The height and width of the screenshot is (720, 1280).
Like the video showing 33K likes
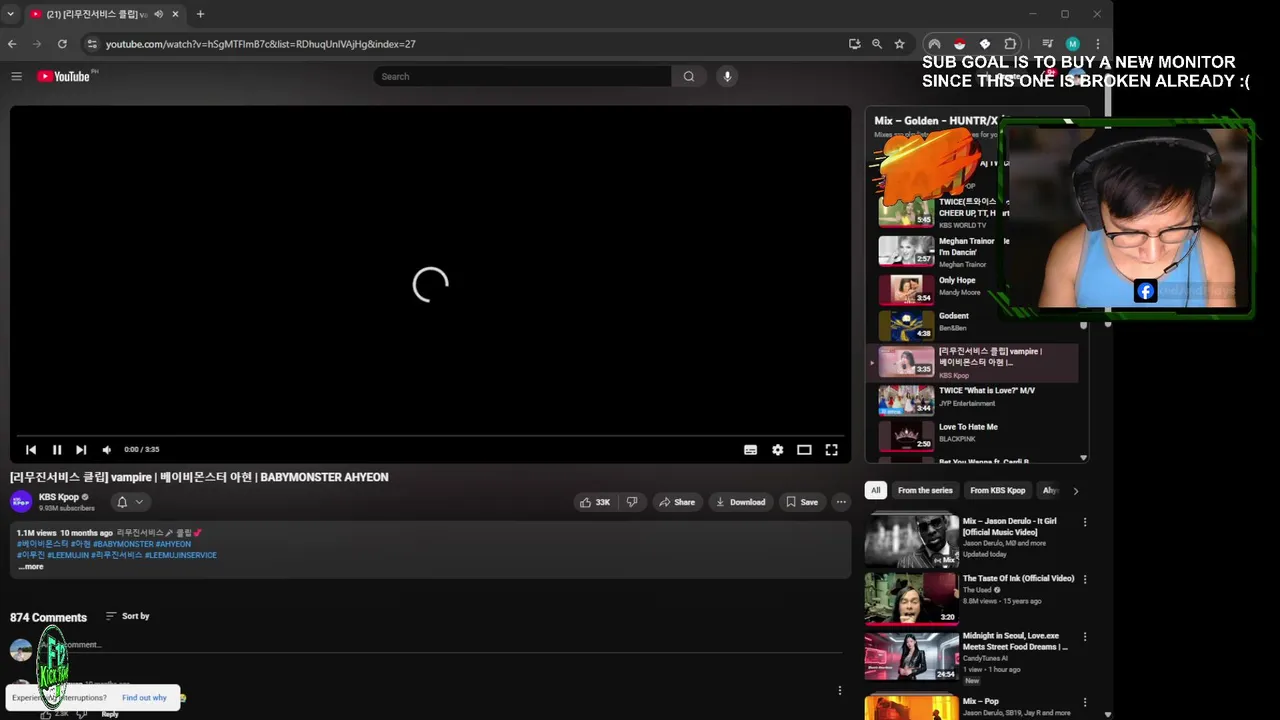coord(594,502)
